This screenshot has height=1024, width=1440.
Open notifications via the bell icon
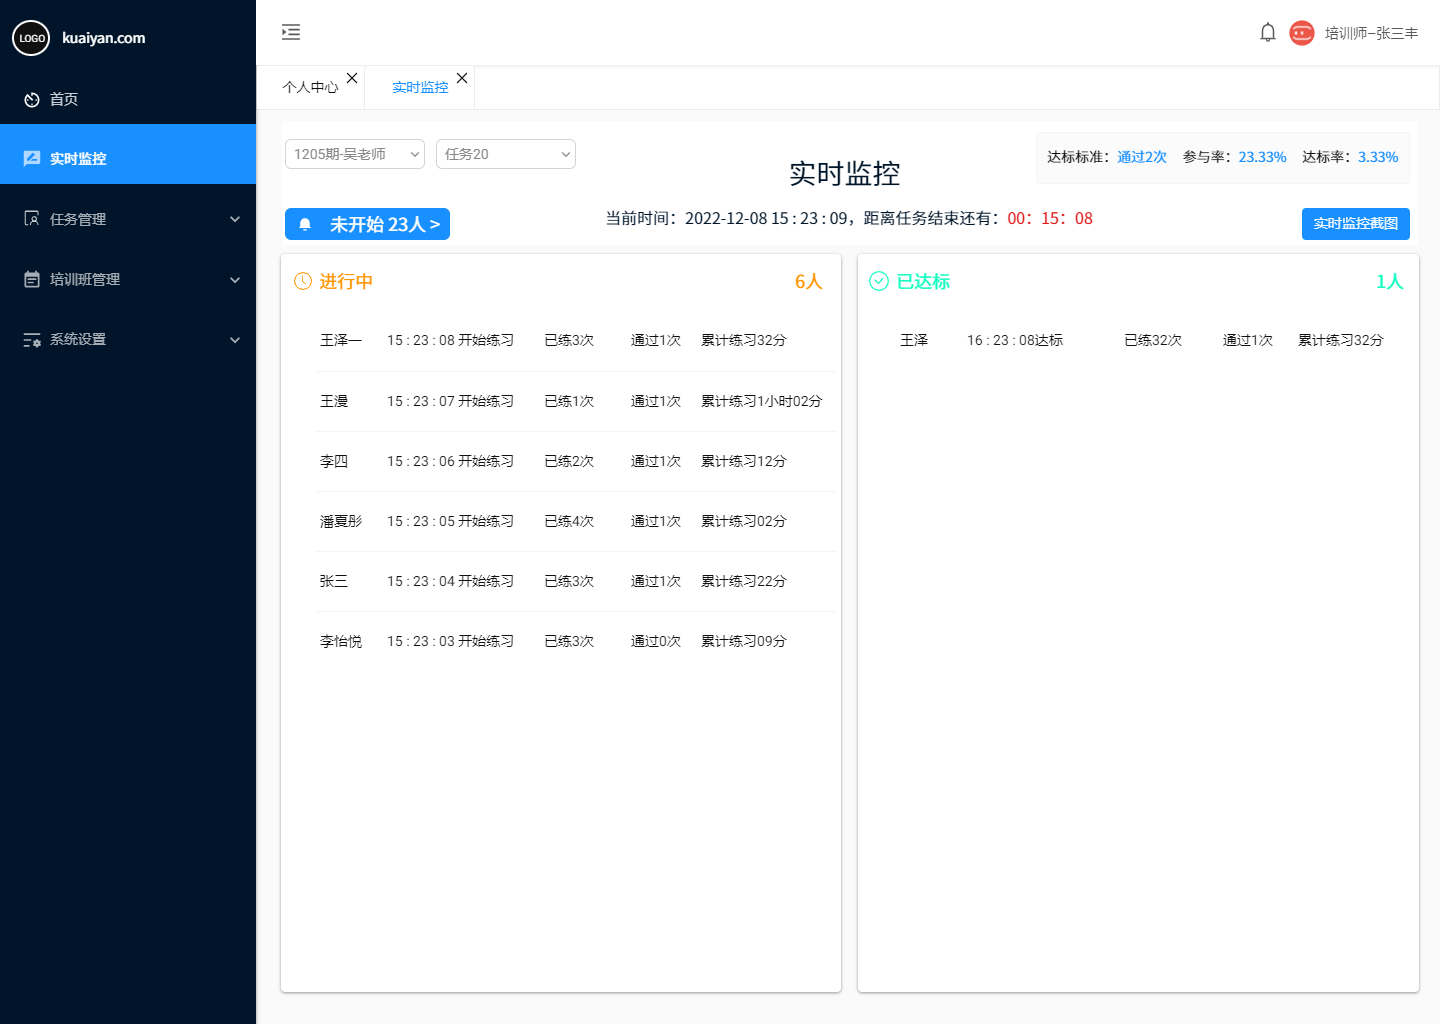1268,33
